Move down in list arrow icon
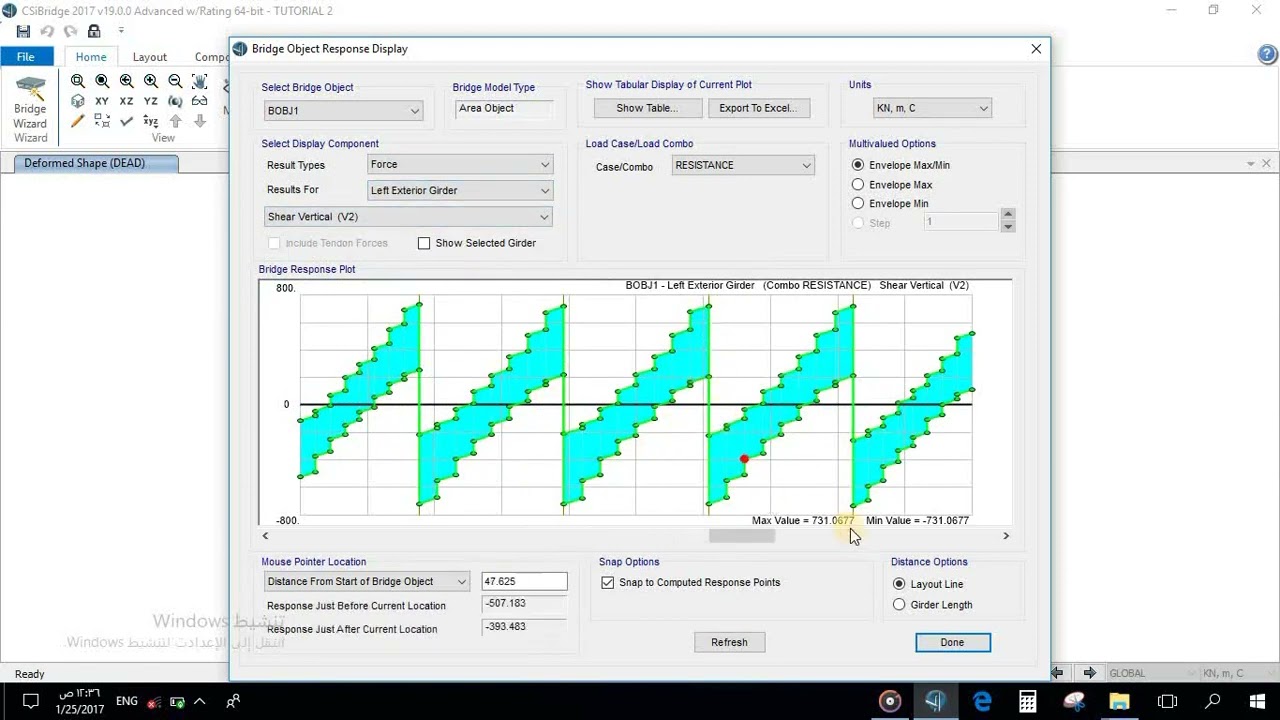 (x=199, y=121)
